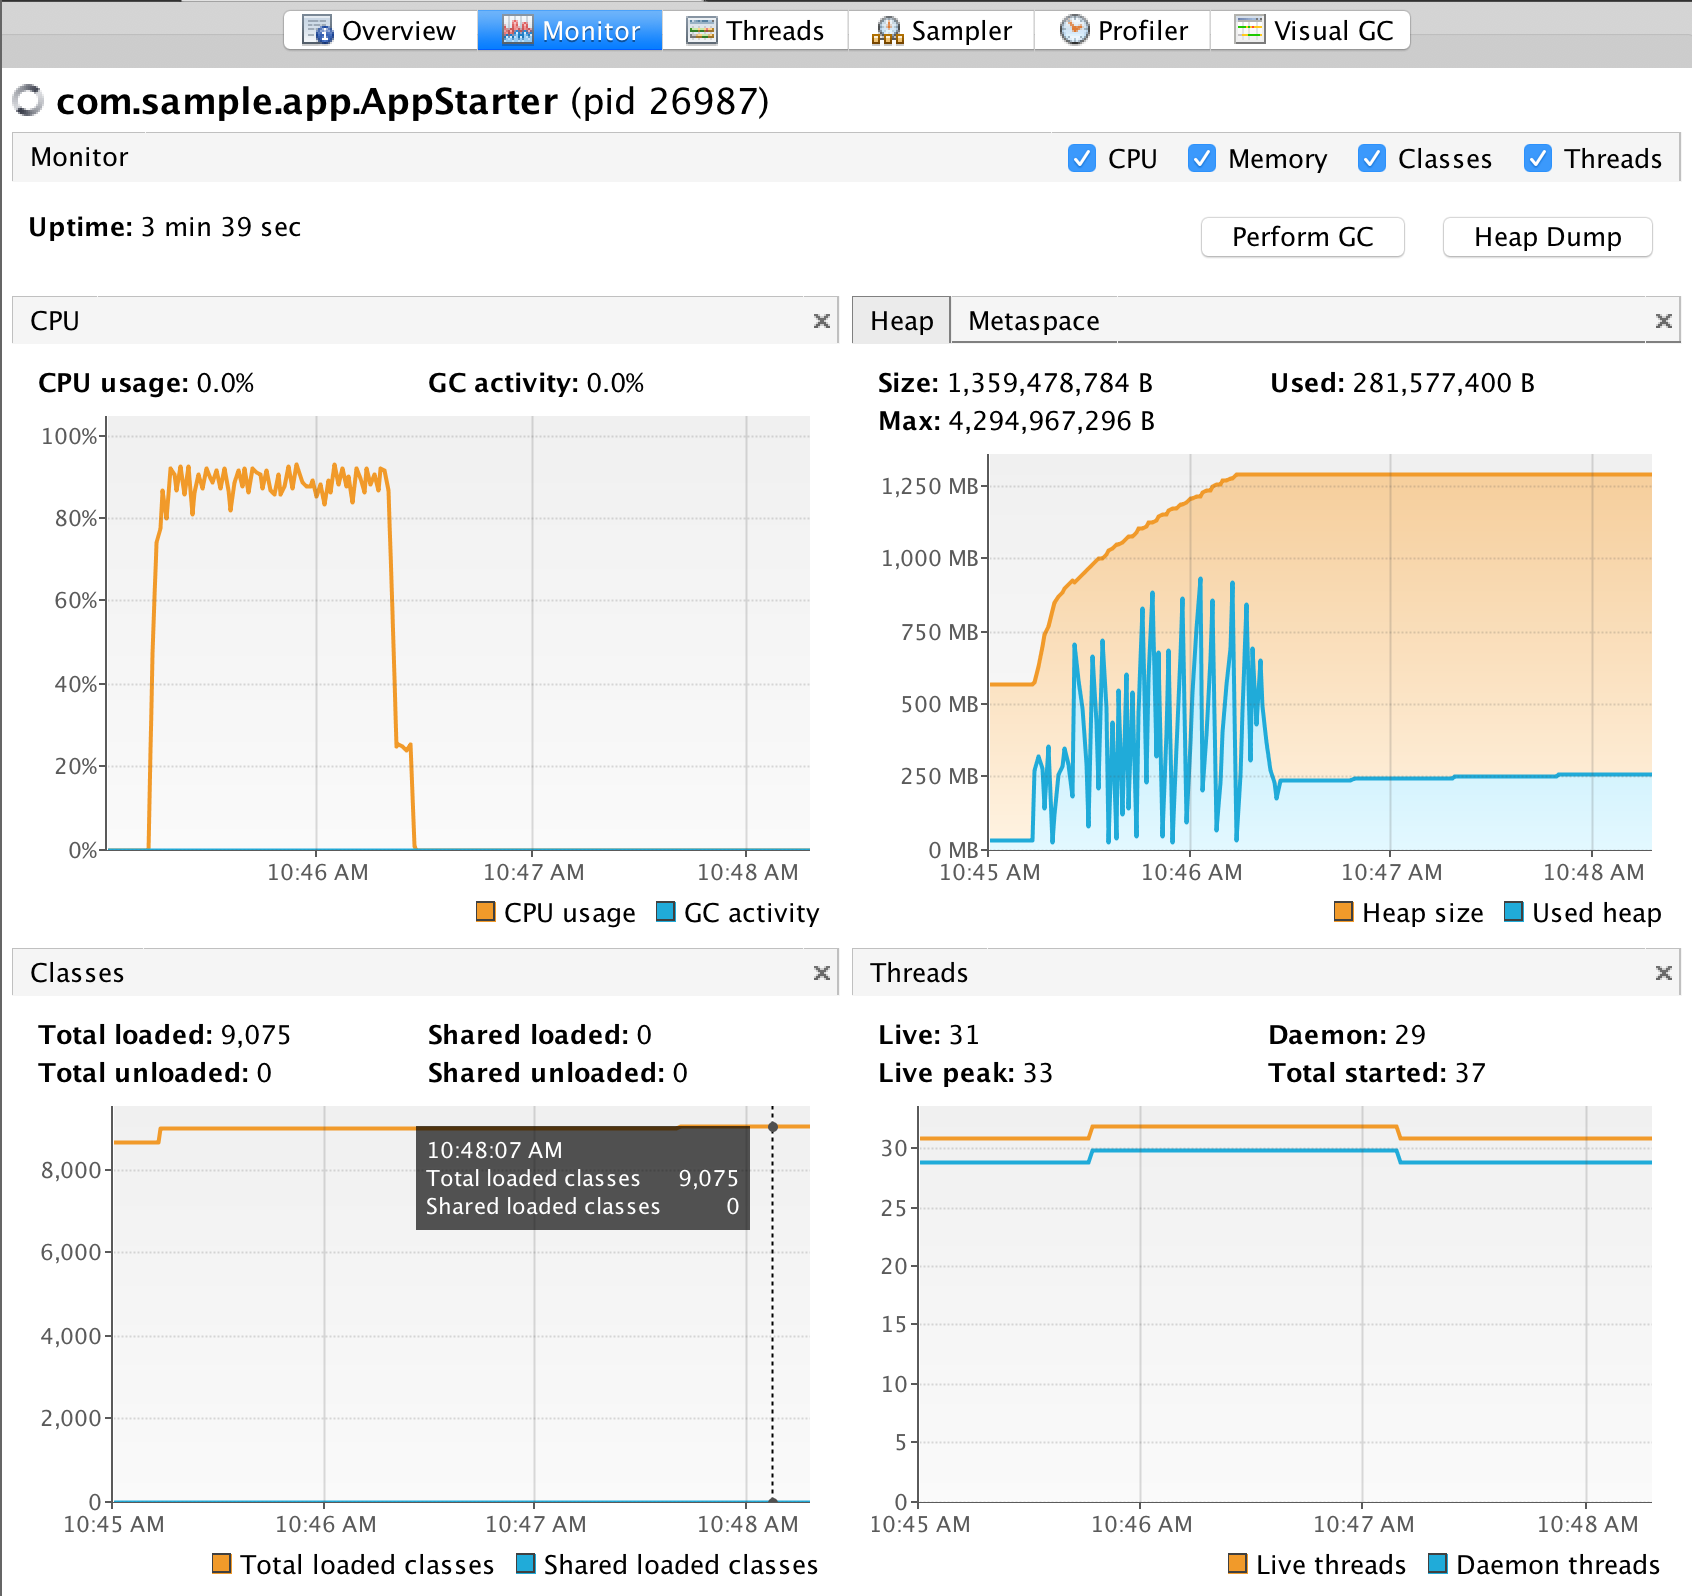Click the GC activity blue legend swatch
Image resolution: width=1692 pixels, height=1596 pixels.
(x=665, y=911)
